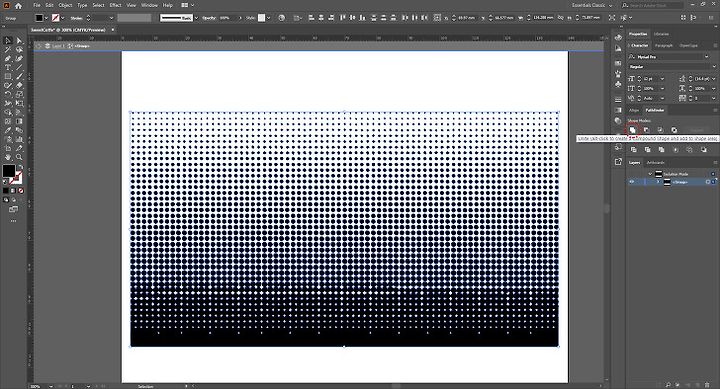
Task: Set fill to None in toolbar
Action: (21, 191)
